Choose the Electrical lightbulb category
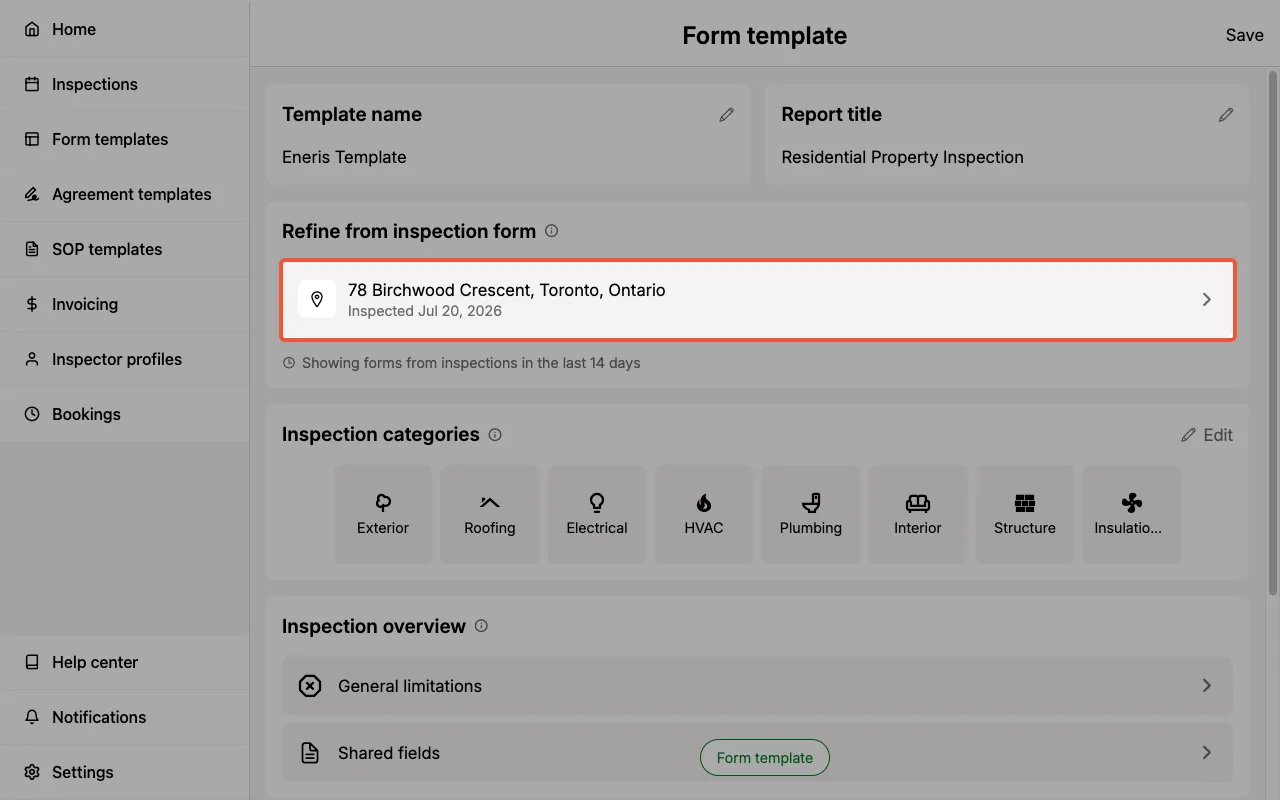The height and width of the screenshot is (800, 1280). [x=597, y=514]
